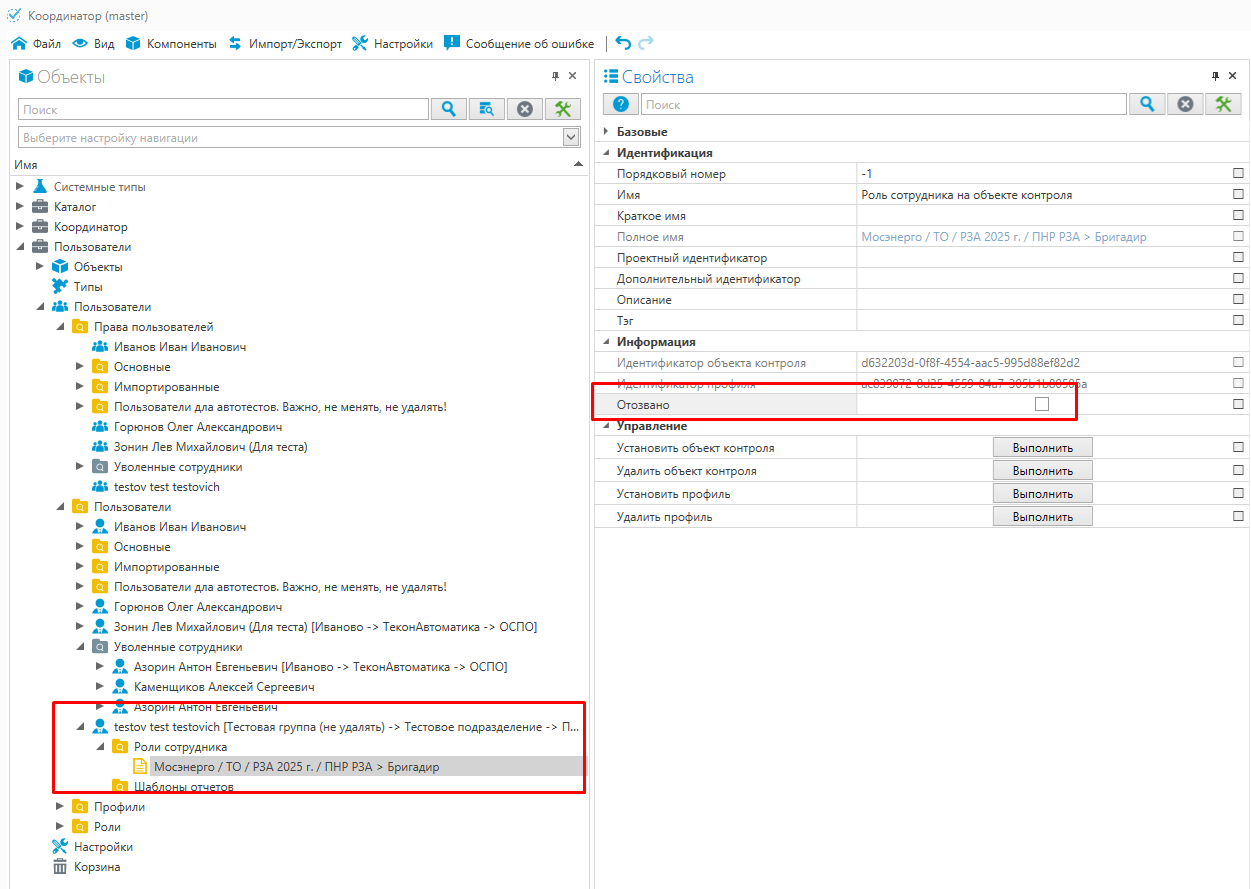Click the Properties search magnifier button

coord(1147,104)
